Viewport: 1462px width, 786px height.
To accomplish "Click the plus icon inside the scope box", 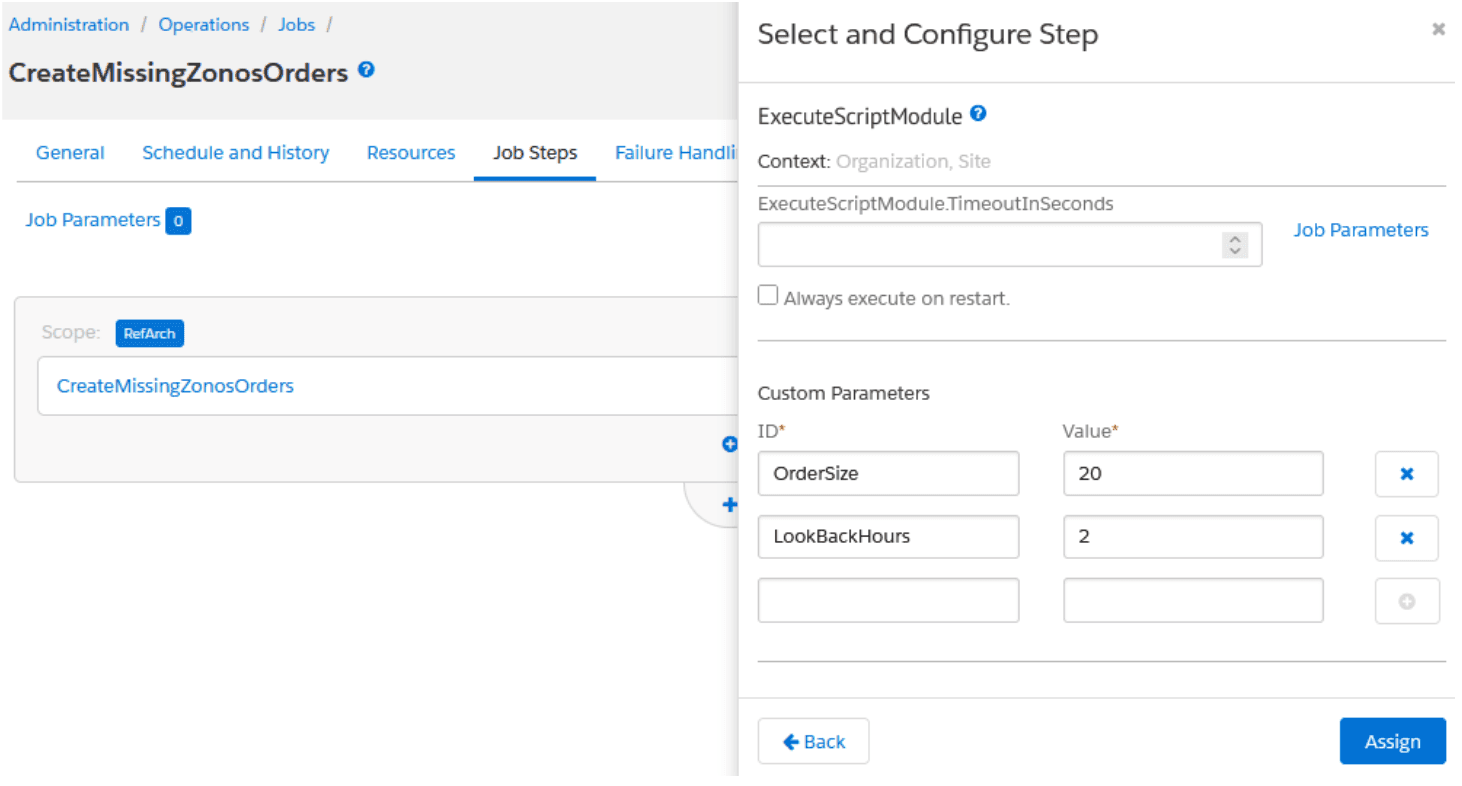I will click(729, 444).
